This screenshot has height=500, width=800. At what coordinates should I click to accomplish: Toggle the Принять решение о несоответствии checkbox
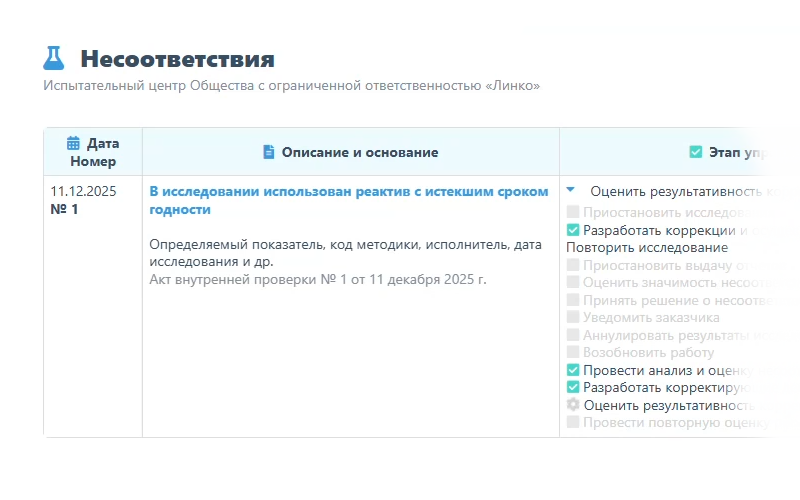click(x=573, y=301)
